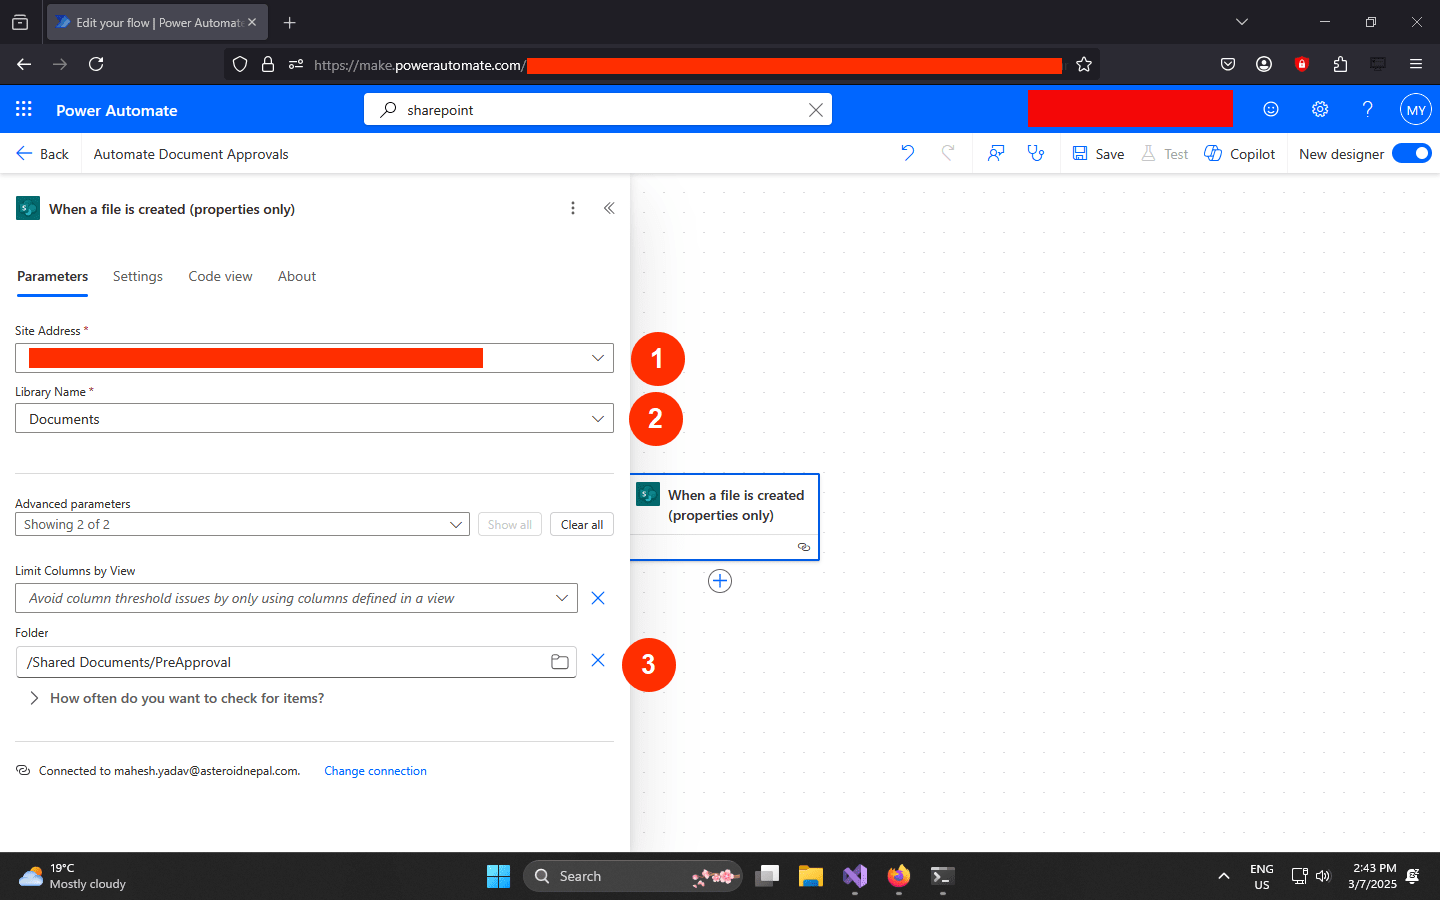Click the Test flask button
This screenshot has width=1440, height=900.
1165,154
